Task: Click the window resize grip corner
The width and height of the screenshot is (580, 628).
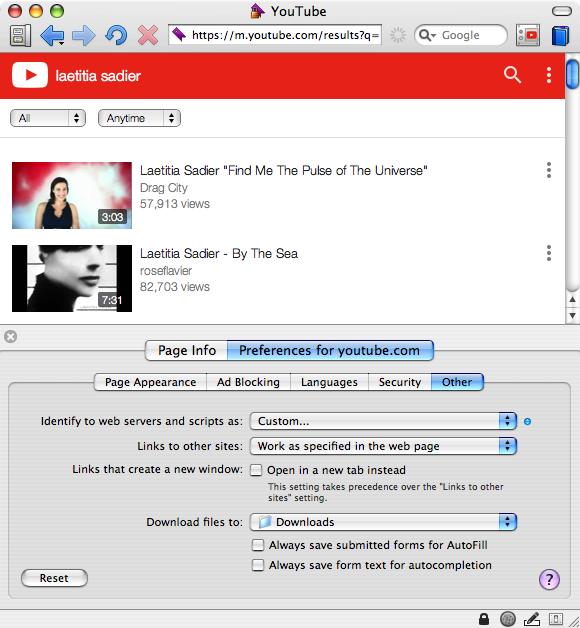Action: point(574,622)
